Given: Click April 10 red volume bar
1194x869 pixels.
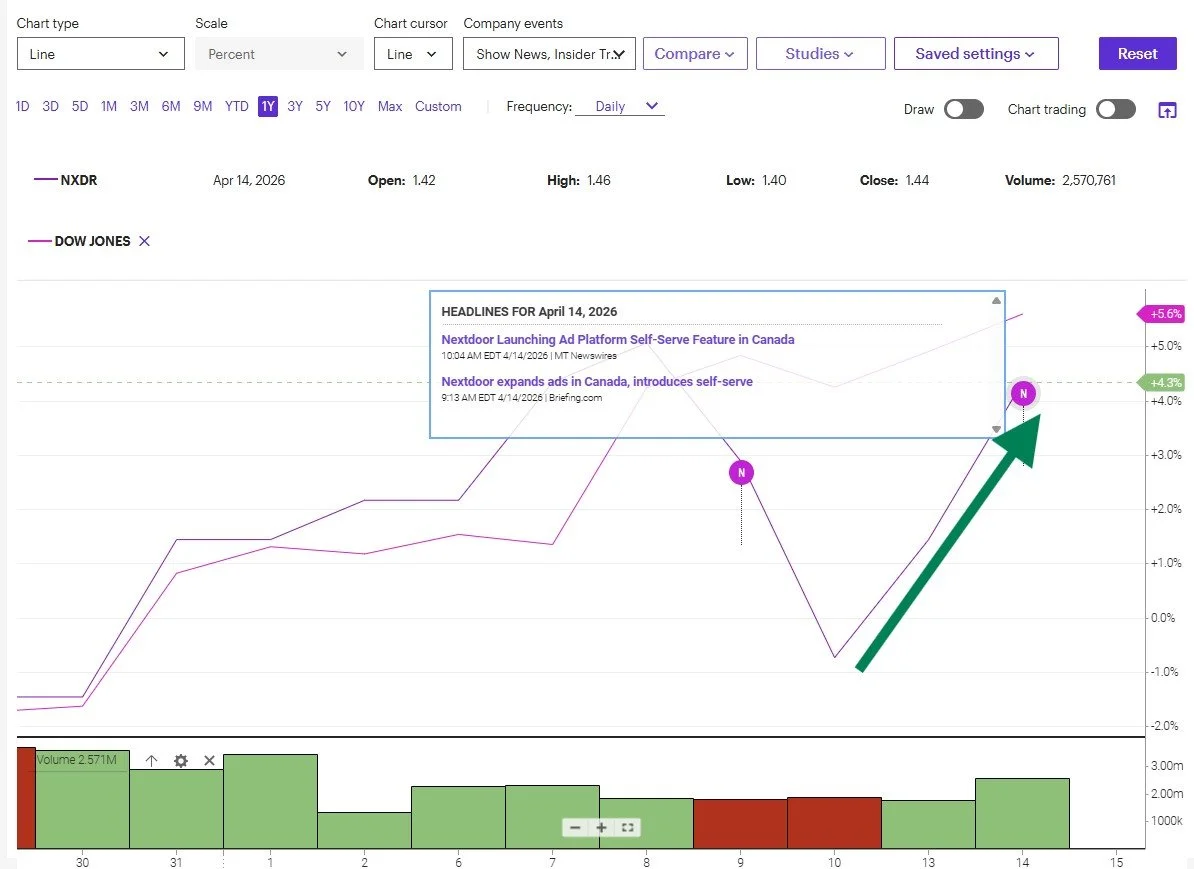Looking at the screenshot, I should [x=835, y=823].
